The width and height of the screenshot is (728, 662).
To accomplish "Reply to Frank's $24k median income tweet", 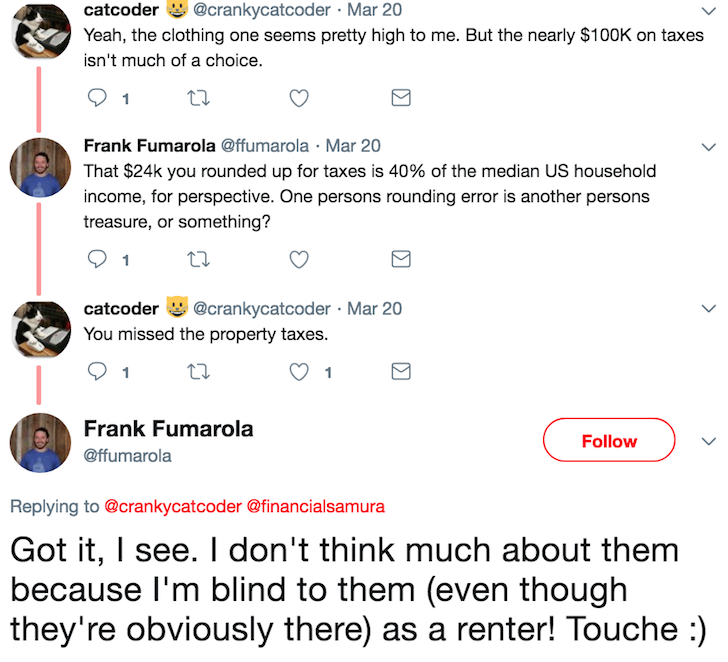I will (97, 259).
